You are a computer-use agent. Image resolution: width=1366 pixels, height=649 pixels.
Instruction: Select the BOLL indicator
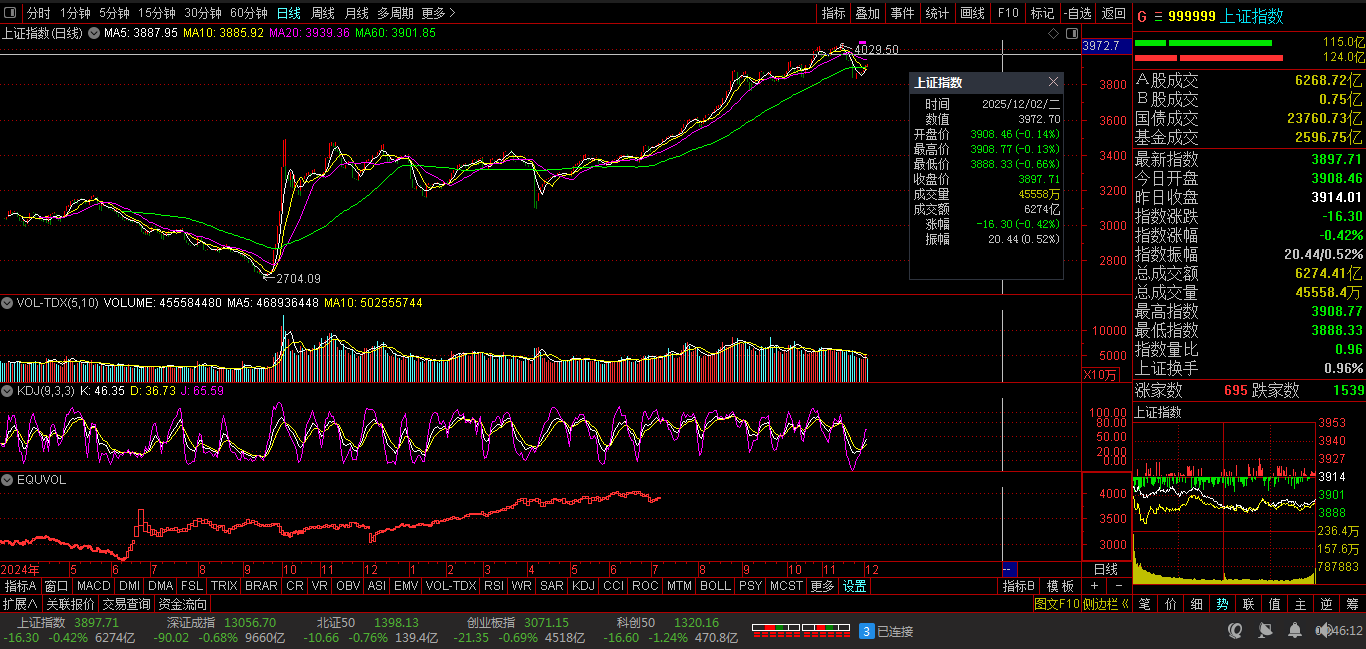[x=715, y=586]
